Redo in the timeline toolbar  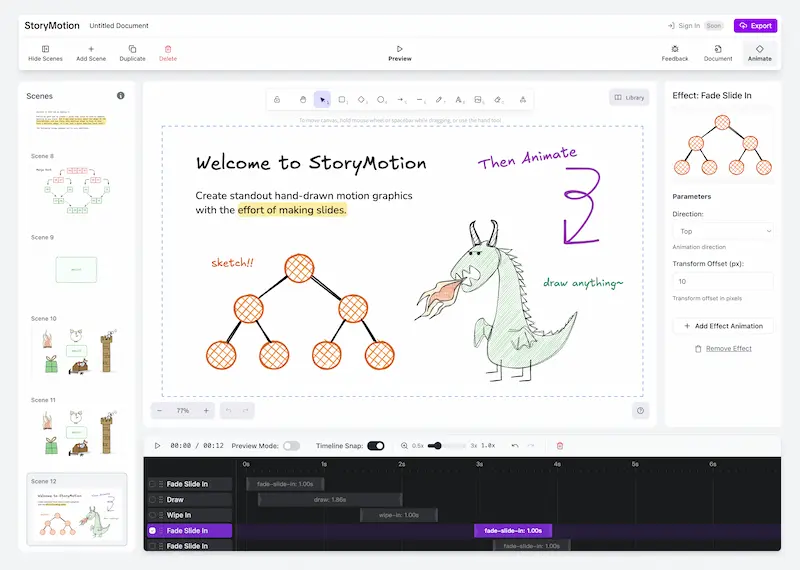click(531, 445)
